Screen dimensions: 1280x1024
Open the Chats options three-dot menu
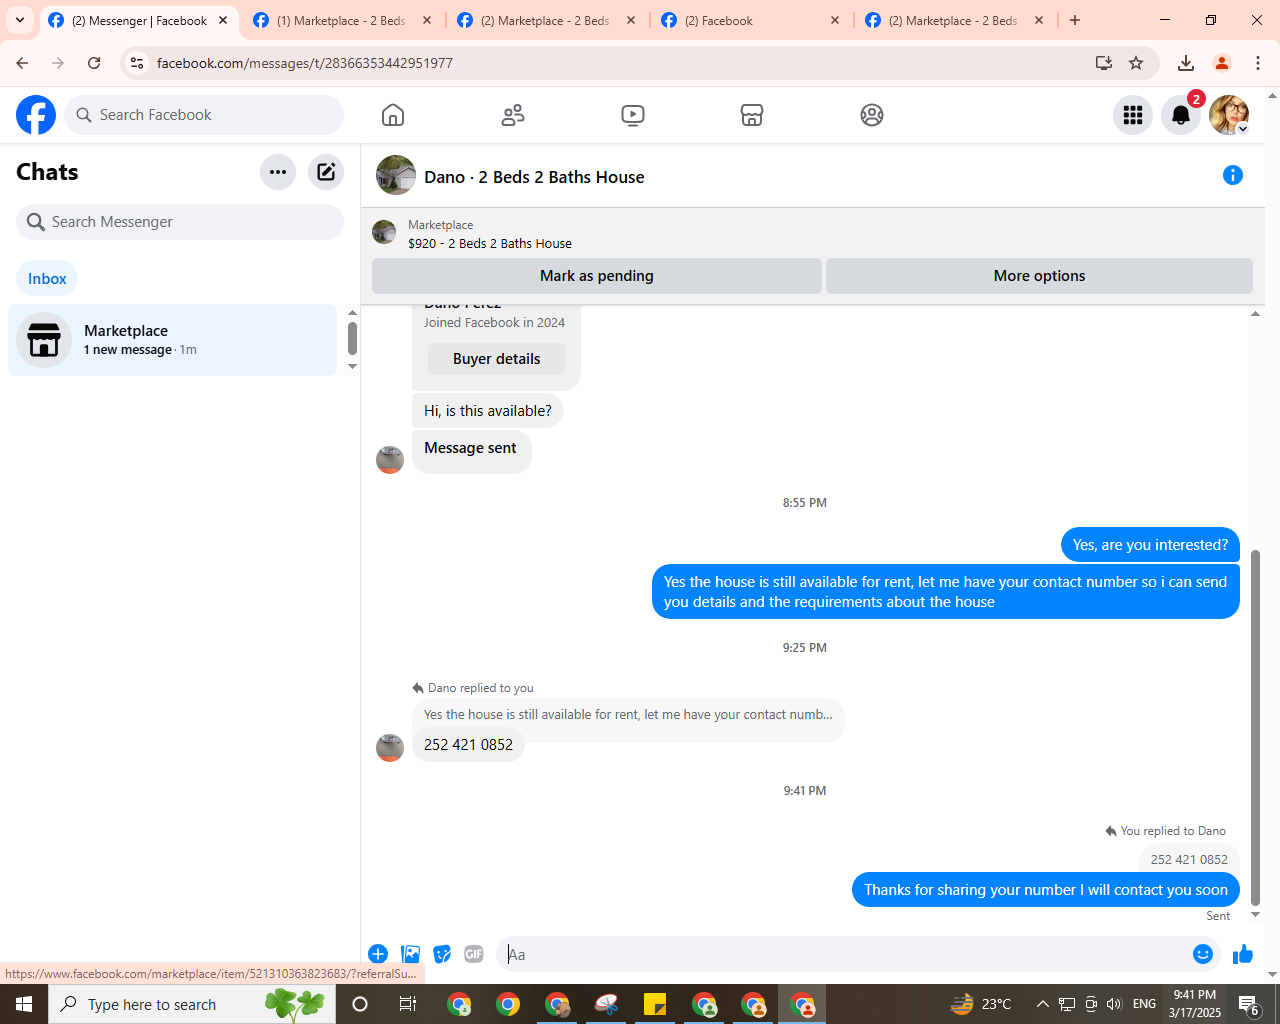[278, 172]
